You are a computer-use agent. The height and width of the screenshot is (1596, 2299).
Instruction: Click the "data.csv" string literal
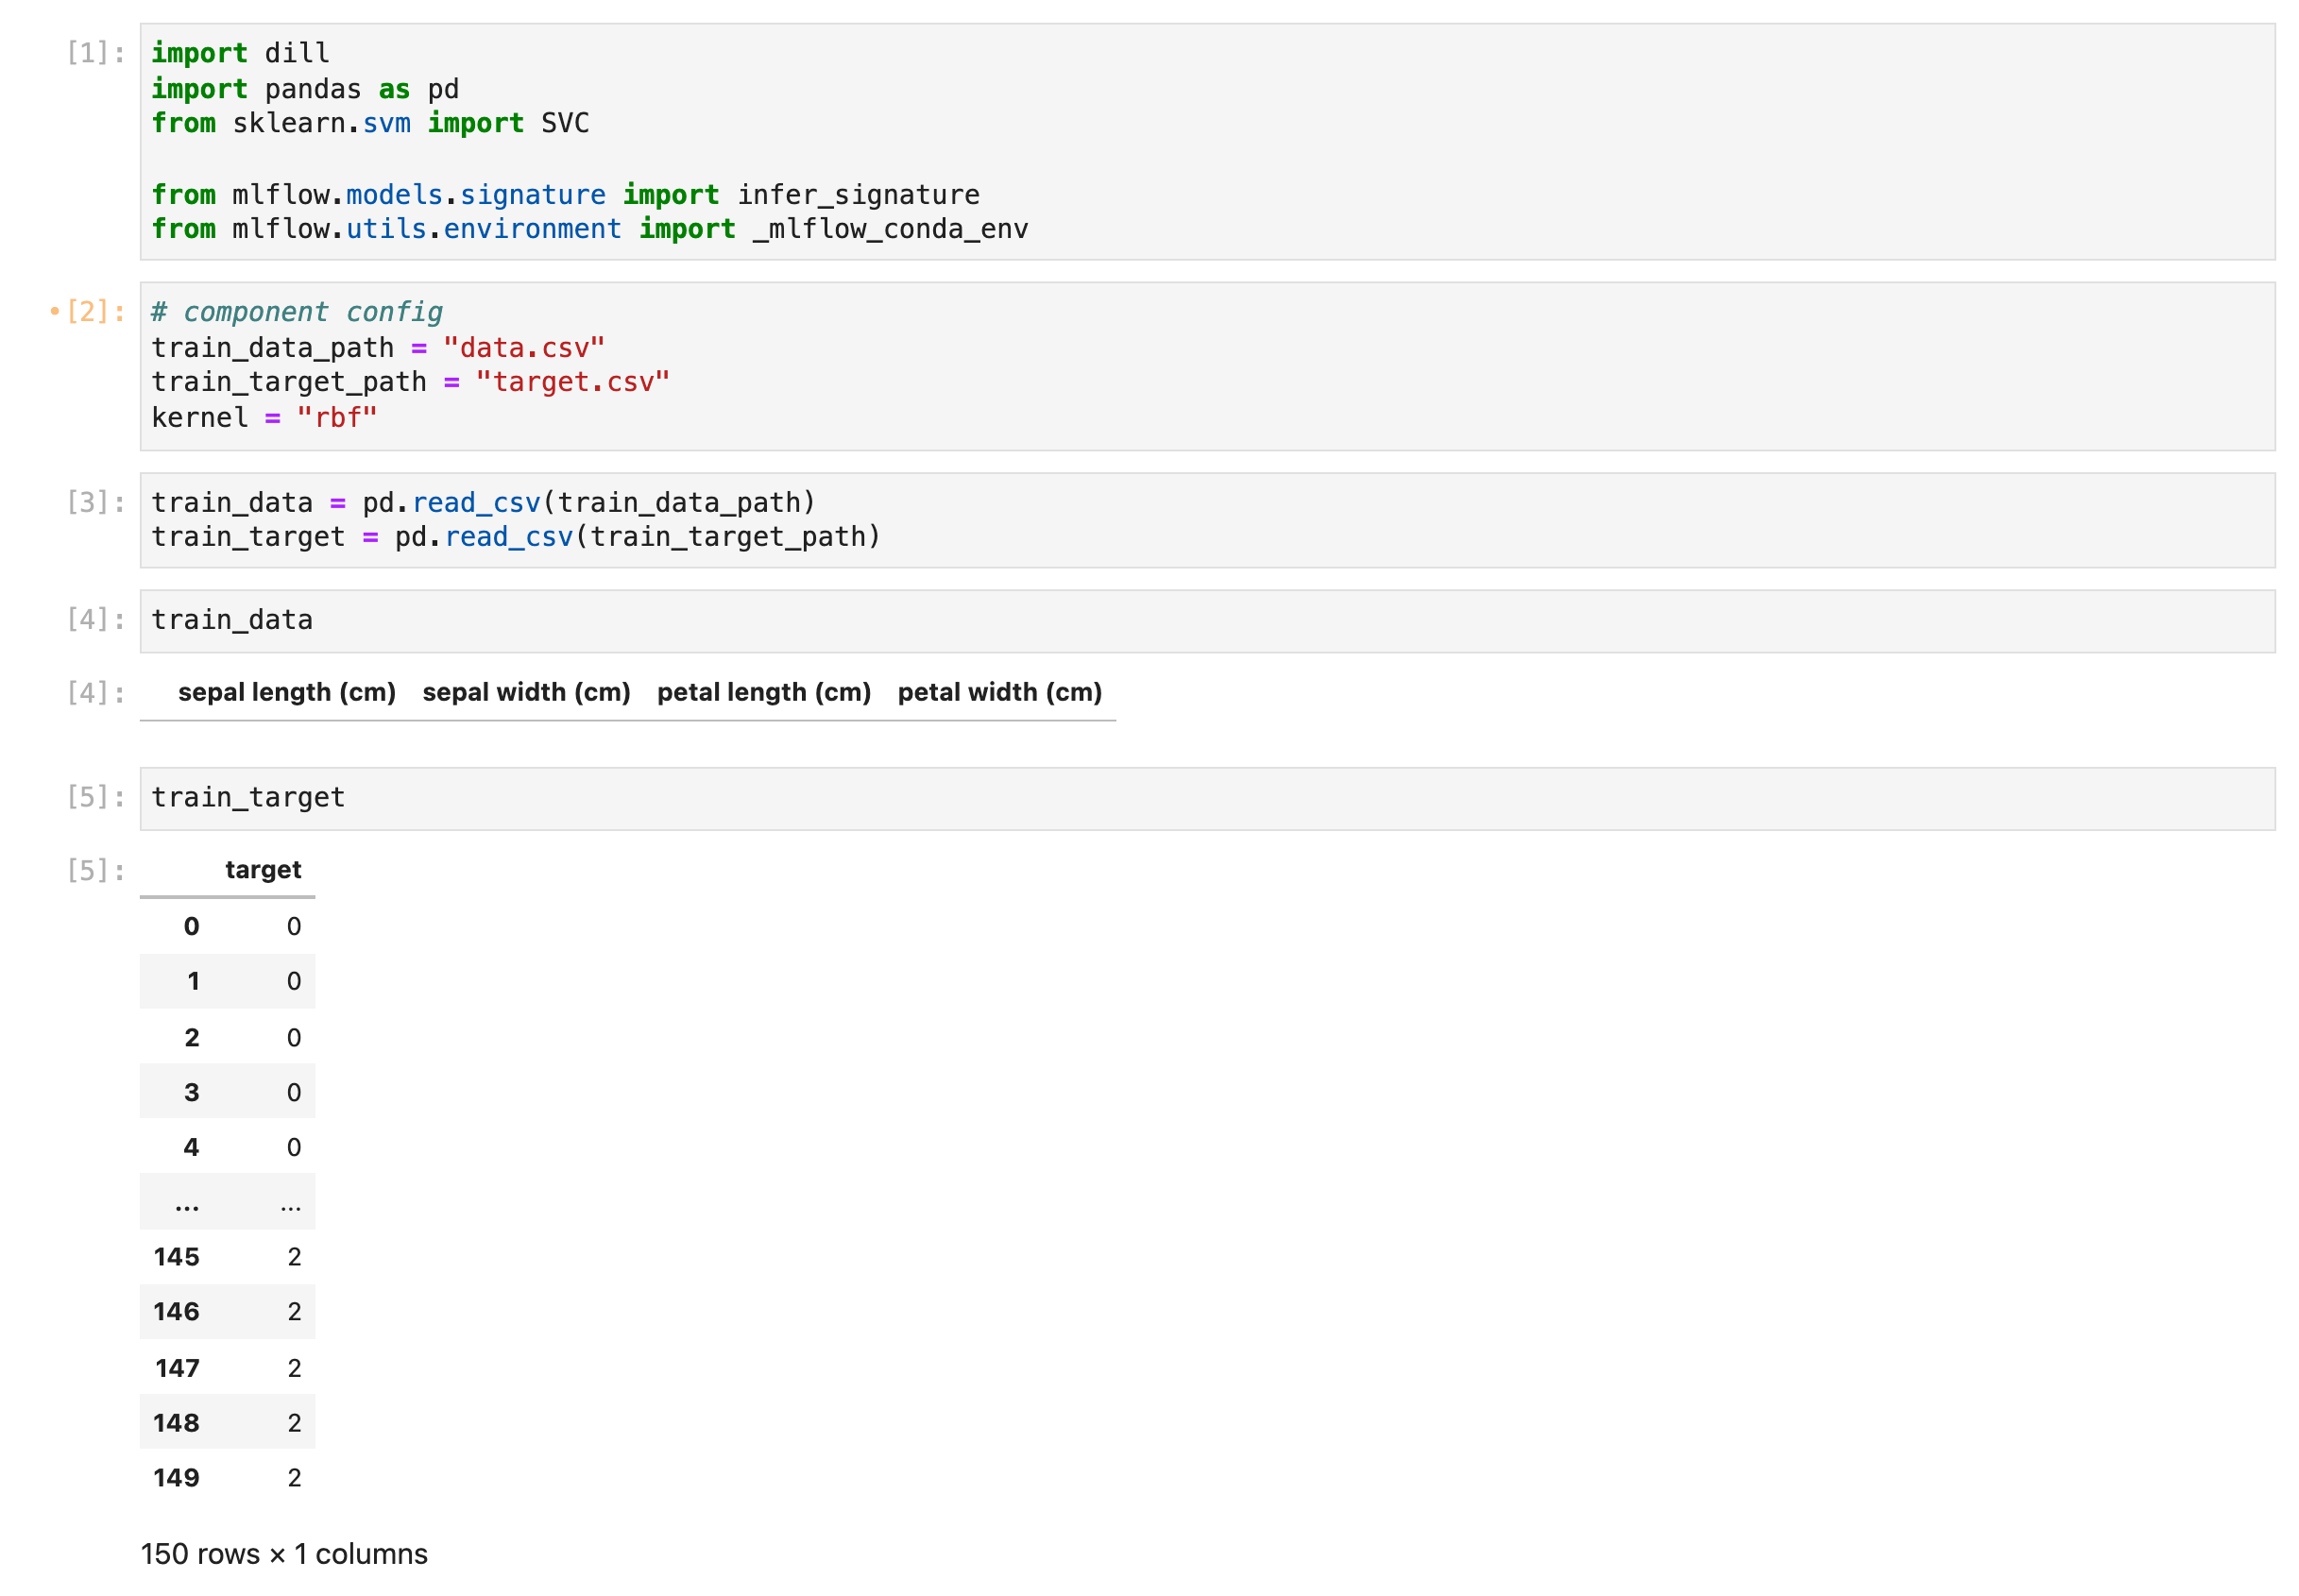click(524, 348)
